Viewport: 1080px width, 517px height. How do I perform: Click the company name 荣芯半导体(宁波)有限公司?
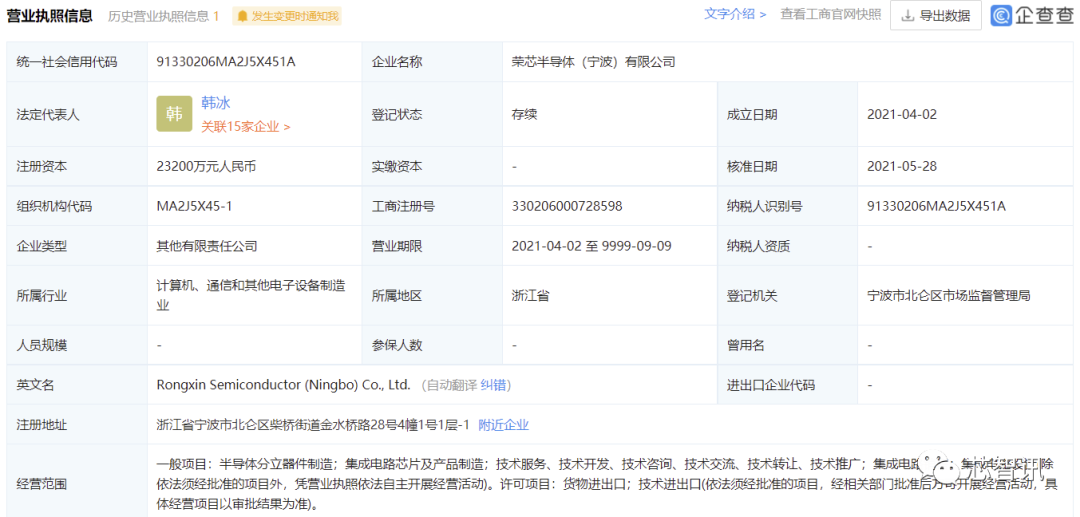point(593,62)
